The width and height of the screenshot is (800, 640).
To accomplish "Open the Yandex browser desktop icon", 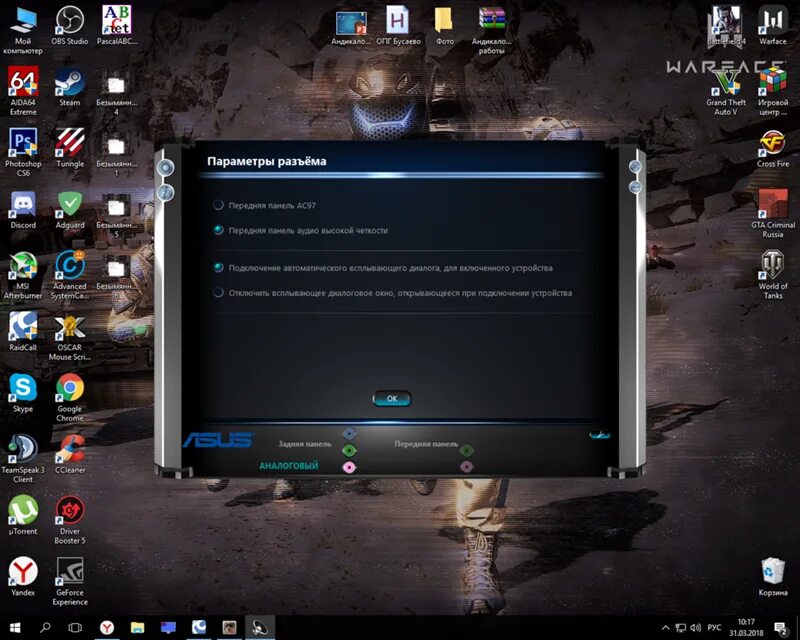I will tap(23, 577).
